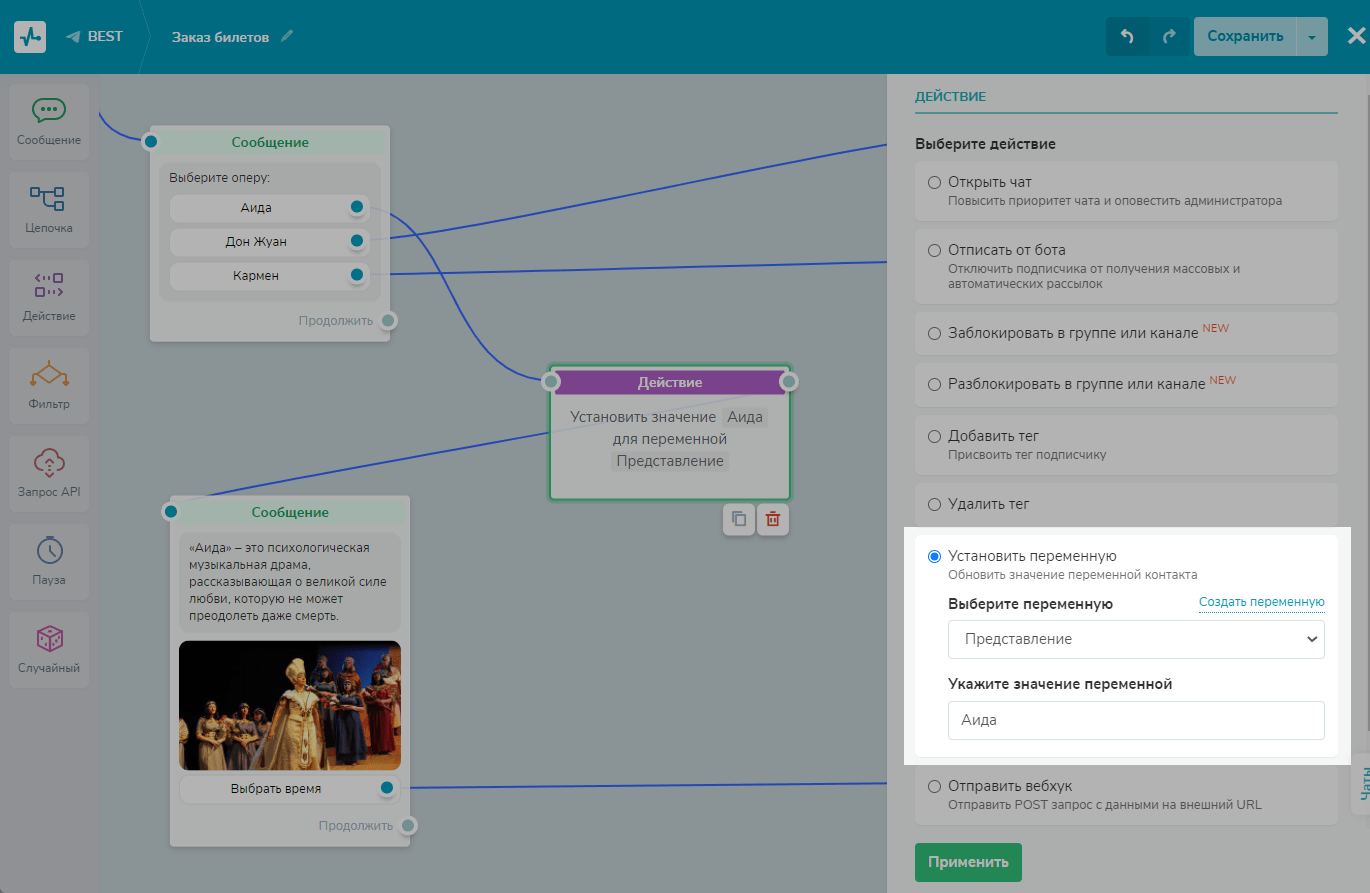Insert an API request (Запрос API) block
The width and height of the screenshot is (1370, 893).
tap(49, 472)
